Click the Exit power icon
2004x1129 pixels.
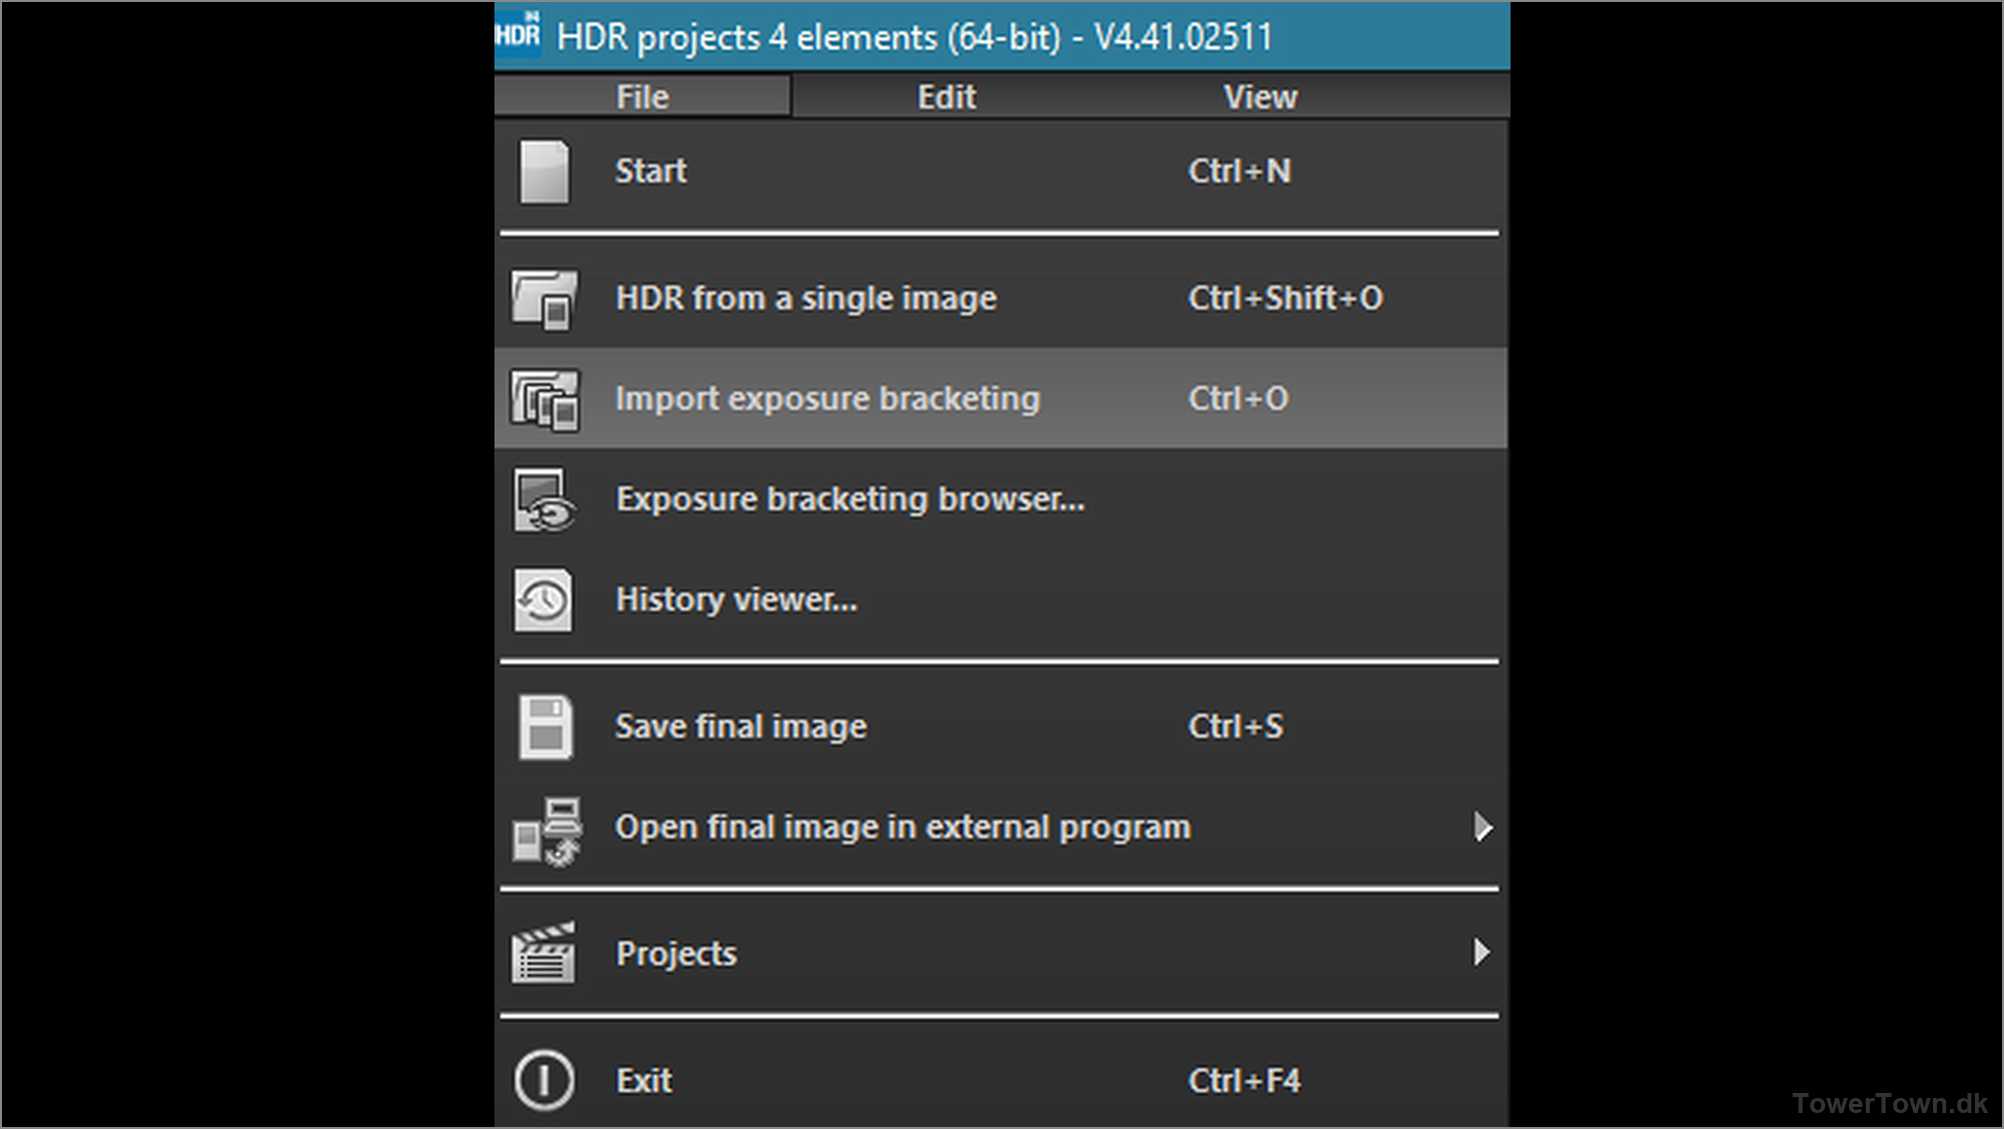[544, 1080]
